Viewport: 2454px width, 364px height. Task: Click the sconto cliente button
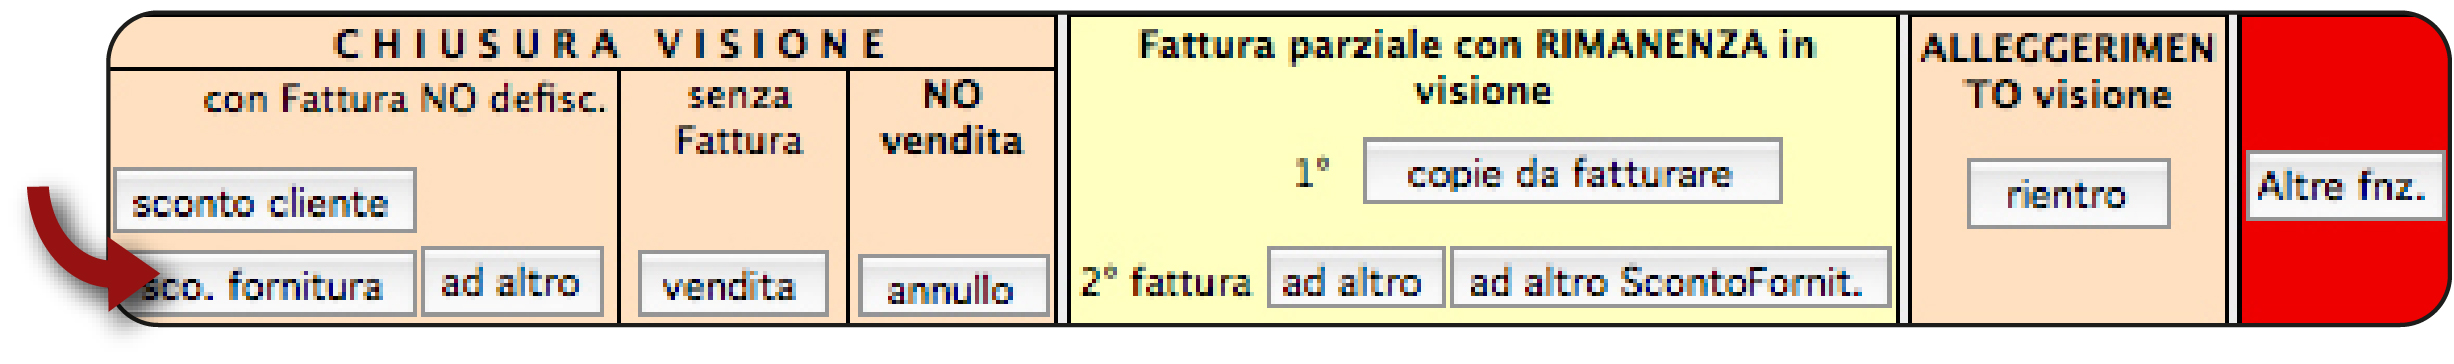point(265,201)
